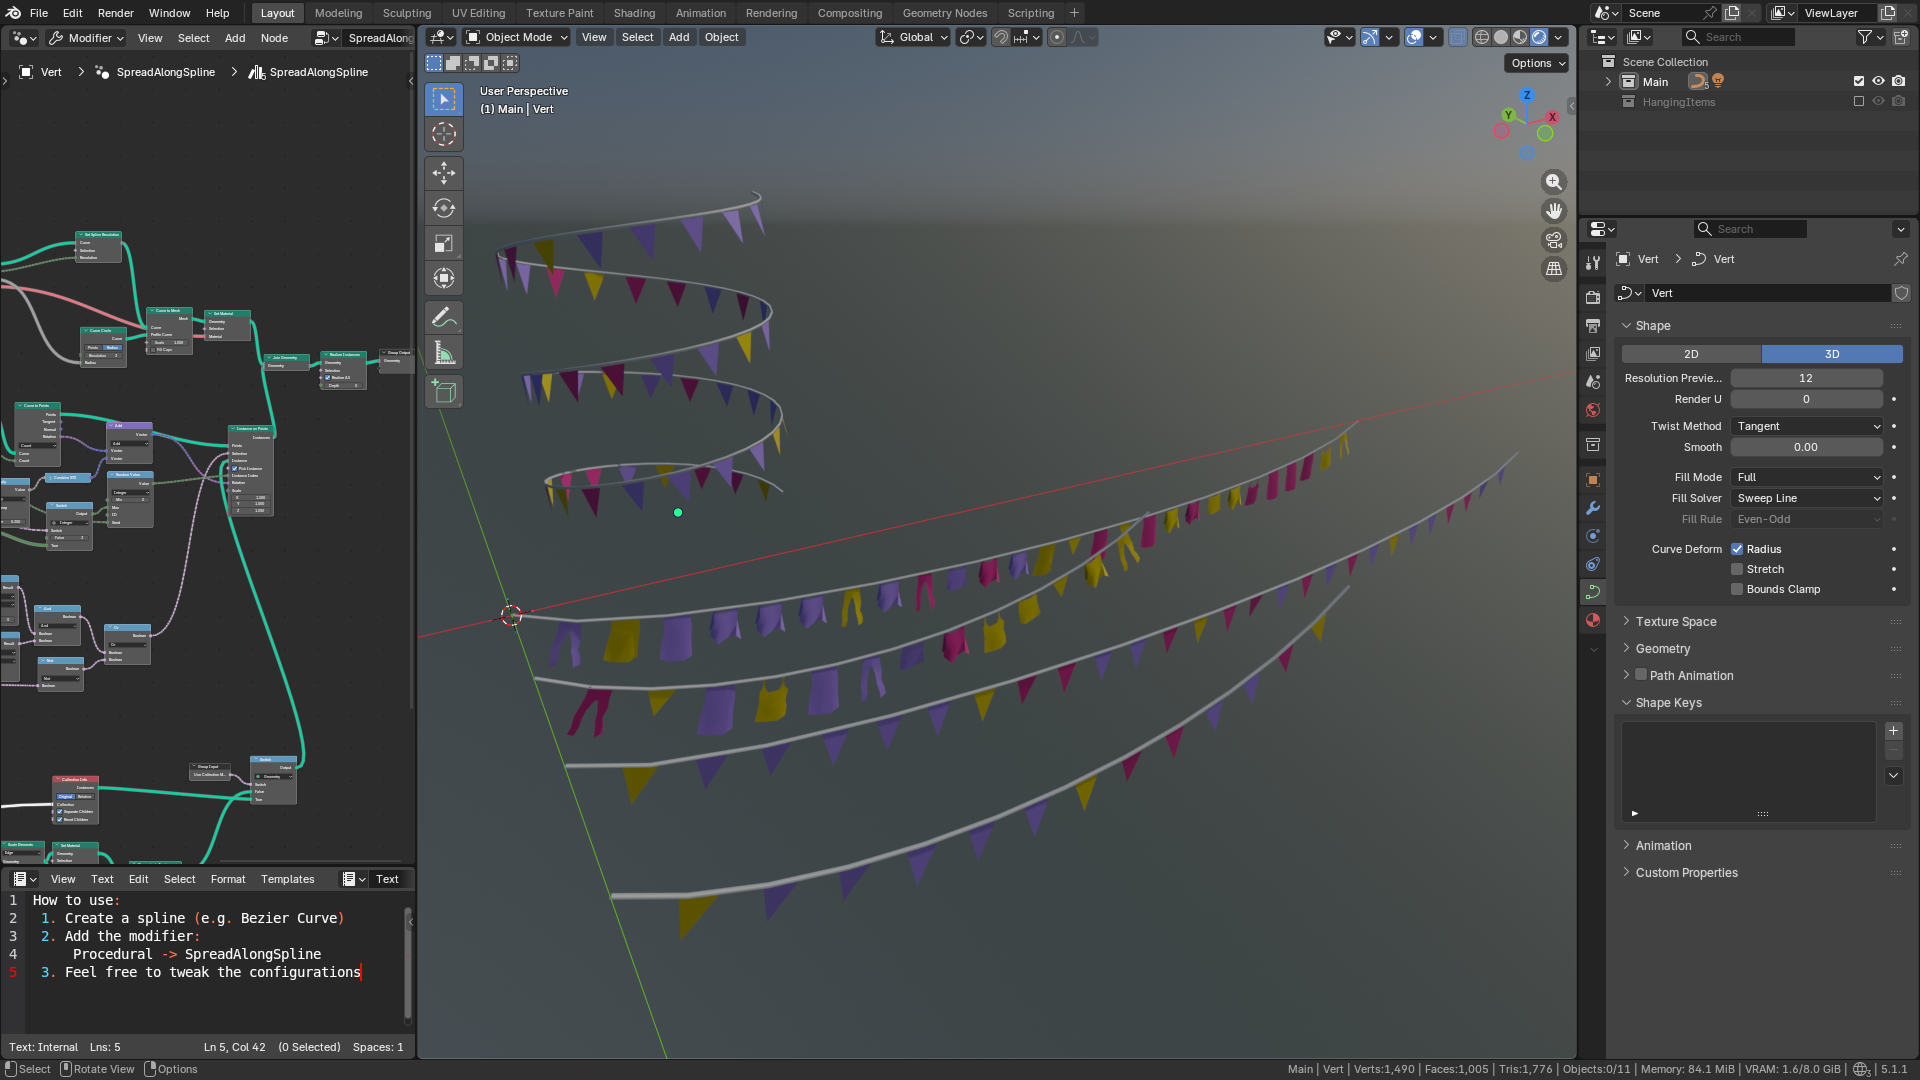Switch perspective/orthographic grid icon
The width and height of the screenshot is (1920, 1080).
[x=1553, y=269]
